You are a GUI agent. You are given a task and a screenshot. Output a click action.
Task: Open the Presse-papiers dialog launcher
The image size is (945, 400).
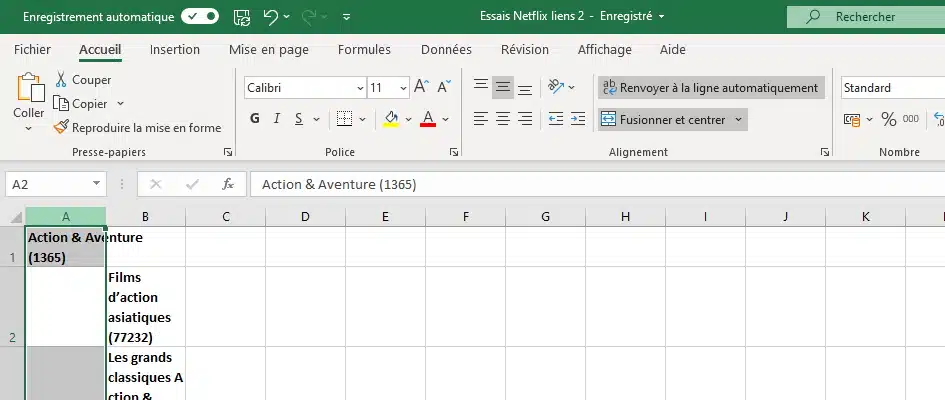(x=228, y=152)
